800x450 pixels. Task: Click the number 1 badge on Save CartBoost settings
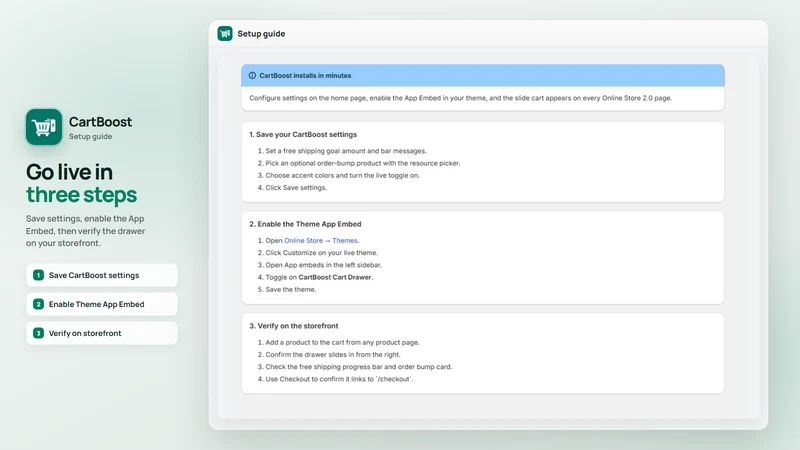coord(38,275)
